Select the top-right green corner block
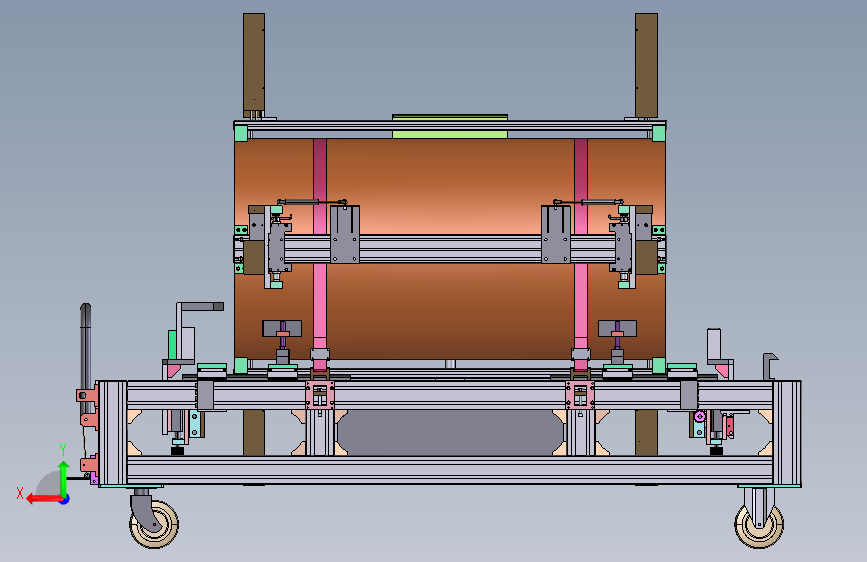Image resolution: width=867 pixels, height=562 pixels. 659,133
